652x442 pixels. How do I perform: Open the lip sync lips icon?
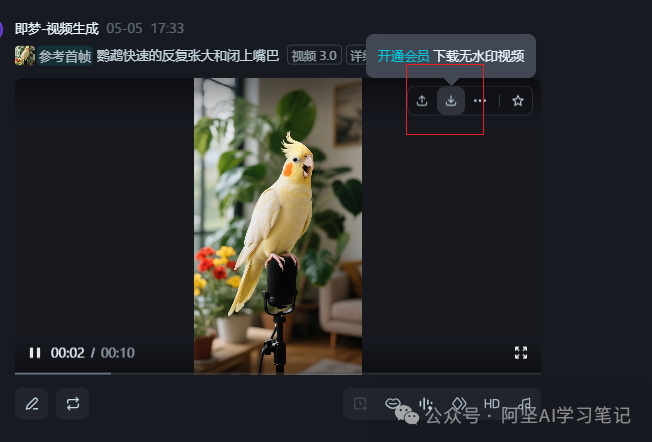coord(393,403)
